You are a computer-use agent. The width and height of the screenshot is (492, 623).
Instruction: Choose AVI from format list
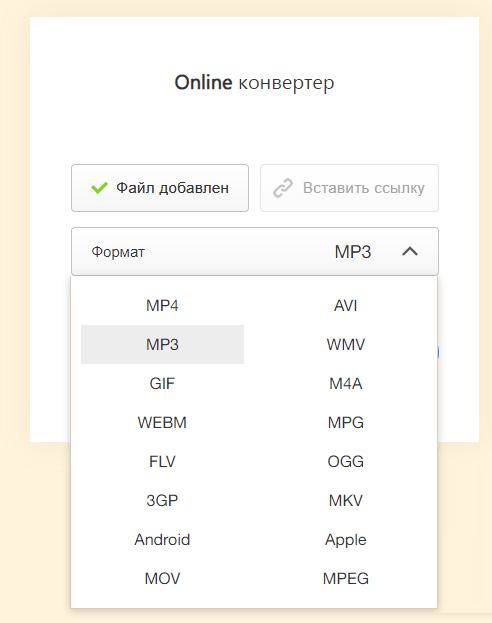point(346,306)
